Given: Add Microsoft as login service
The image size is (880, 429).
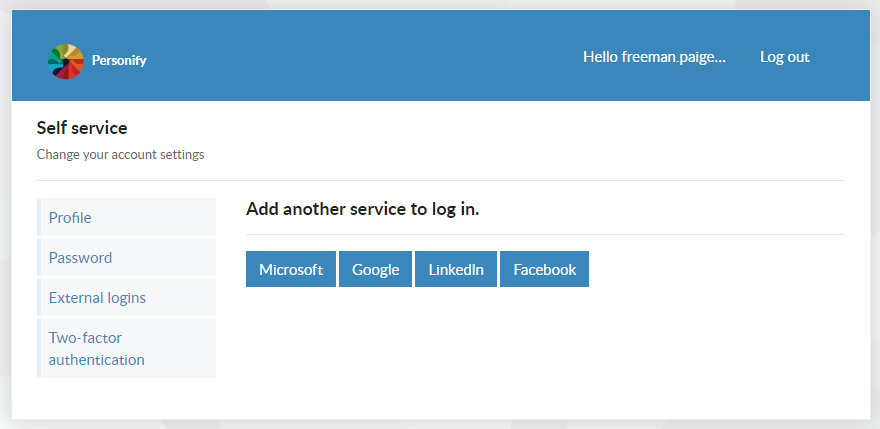Looking at the screenshot, I should 291,269.
